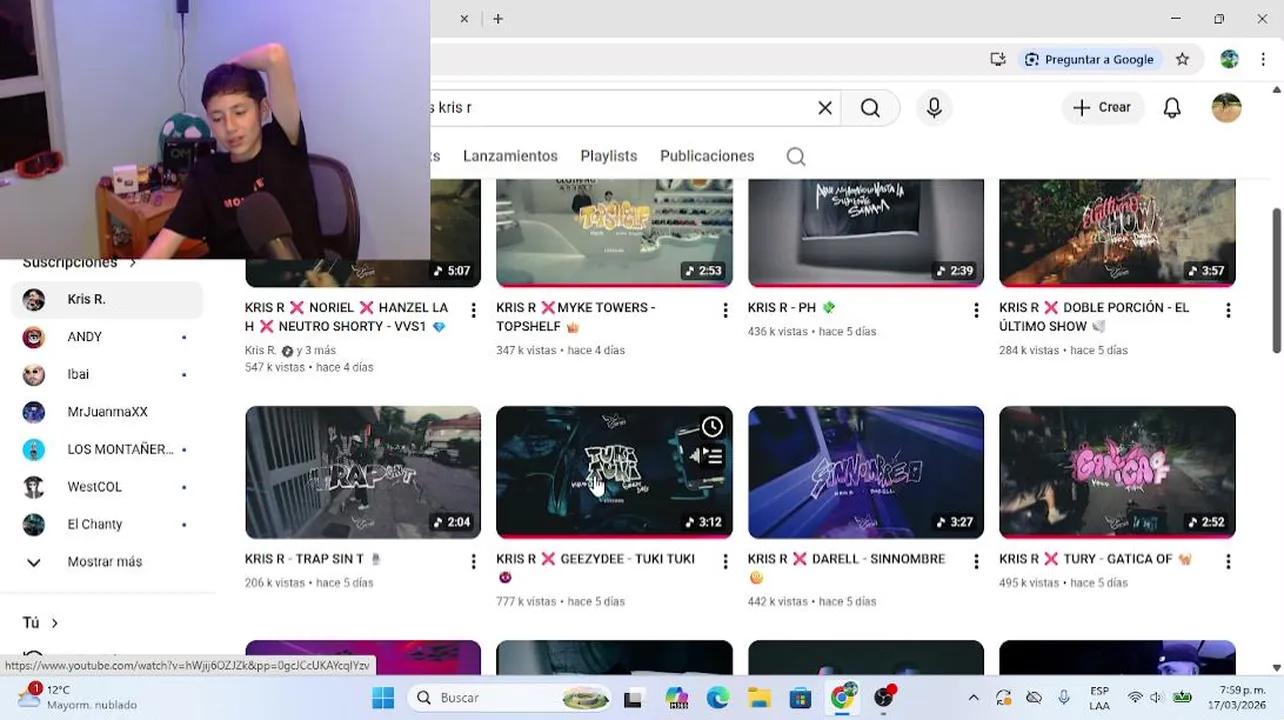
Task: Switch to the Lanzamientos tab
Action: tap(510, 156)
